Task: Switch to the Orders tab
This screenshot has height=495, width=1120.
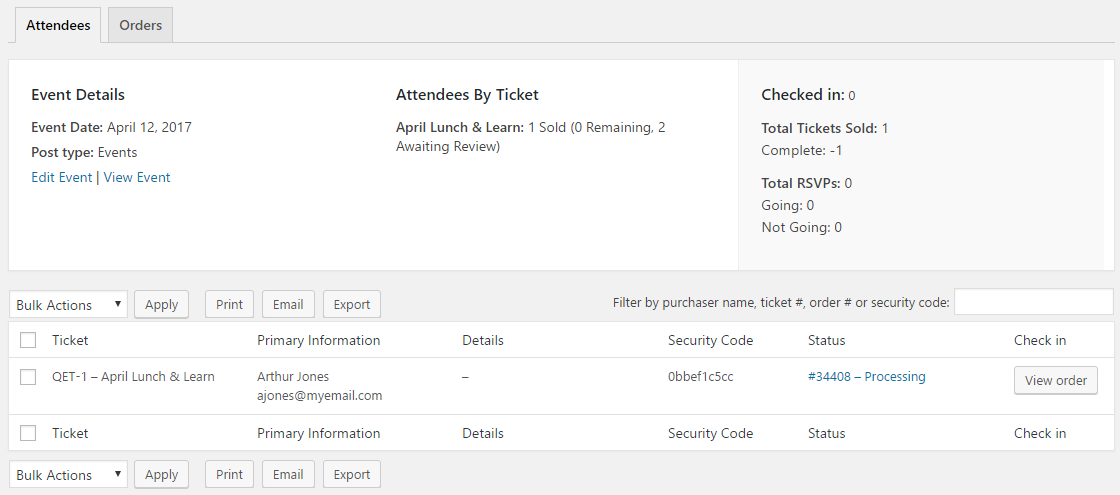Action: [x=140, y=25]
